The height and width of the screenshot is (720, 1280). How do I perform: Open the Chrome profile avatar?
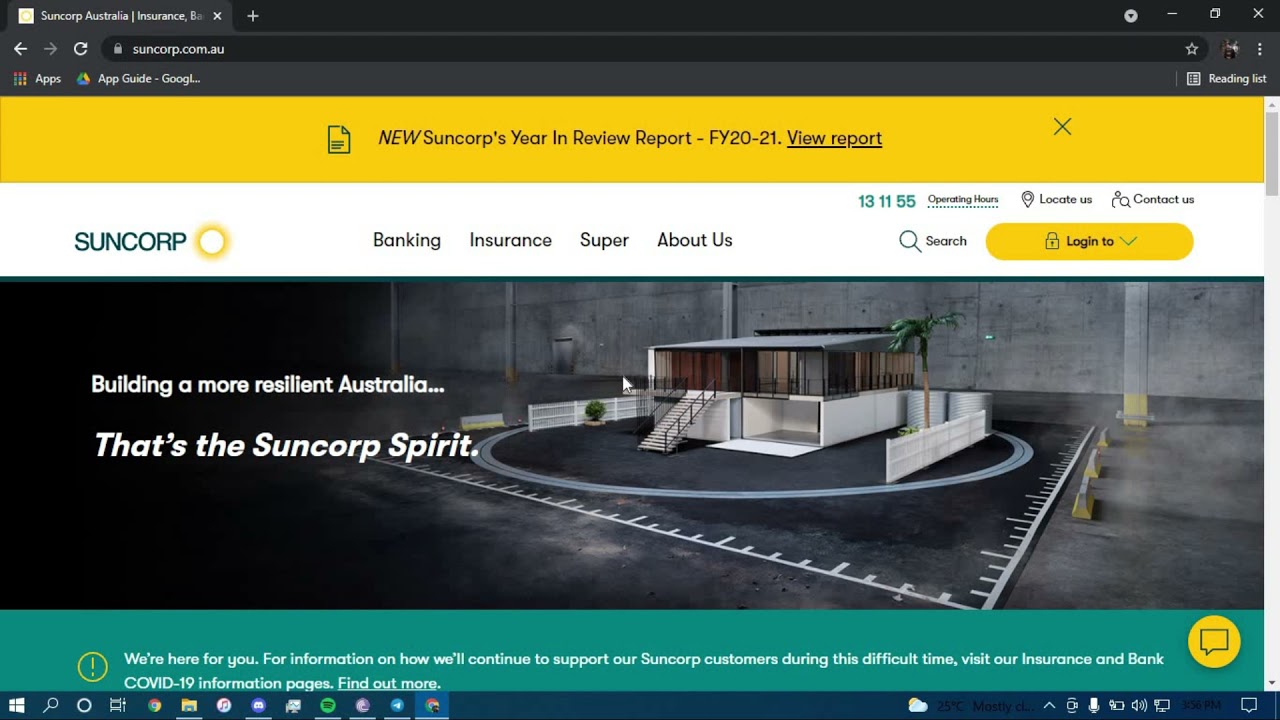tap(1230, 48)
